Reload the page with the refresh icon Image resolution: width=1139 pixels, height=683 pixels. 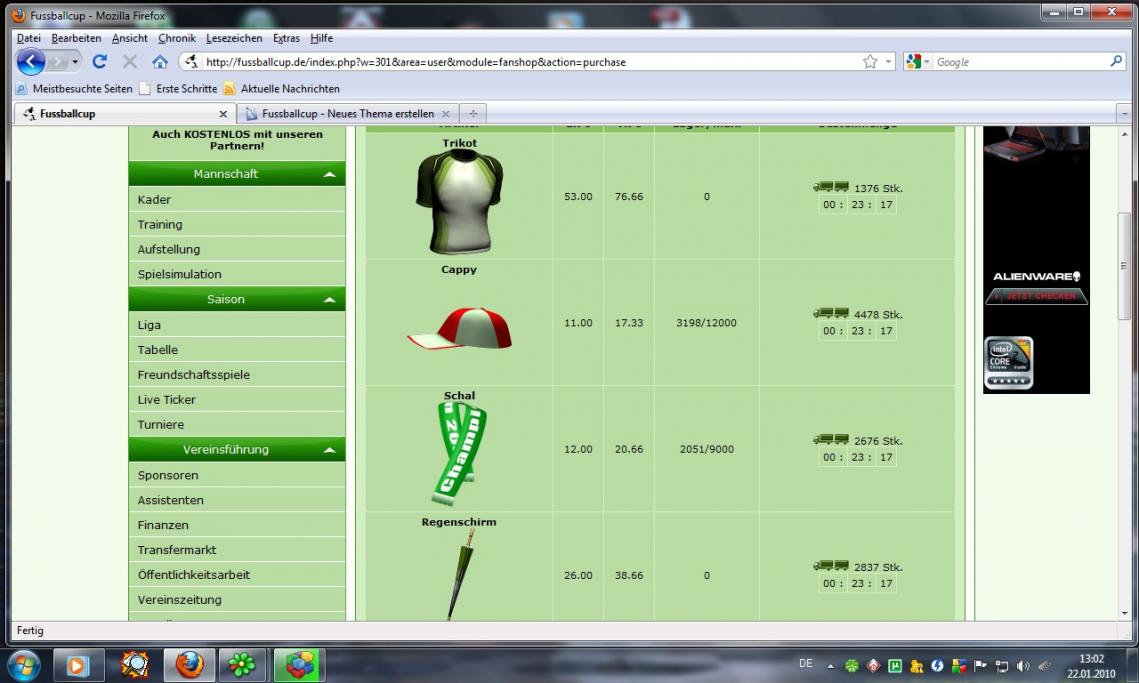[99, 62]
